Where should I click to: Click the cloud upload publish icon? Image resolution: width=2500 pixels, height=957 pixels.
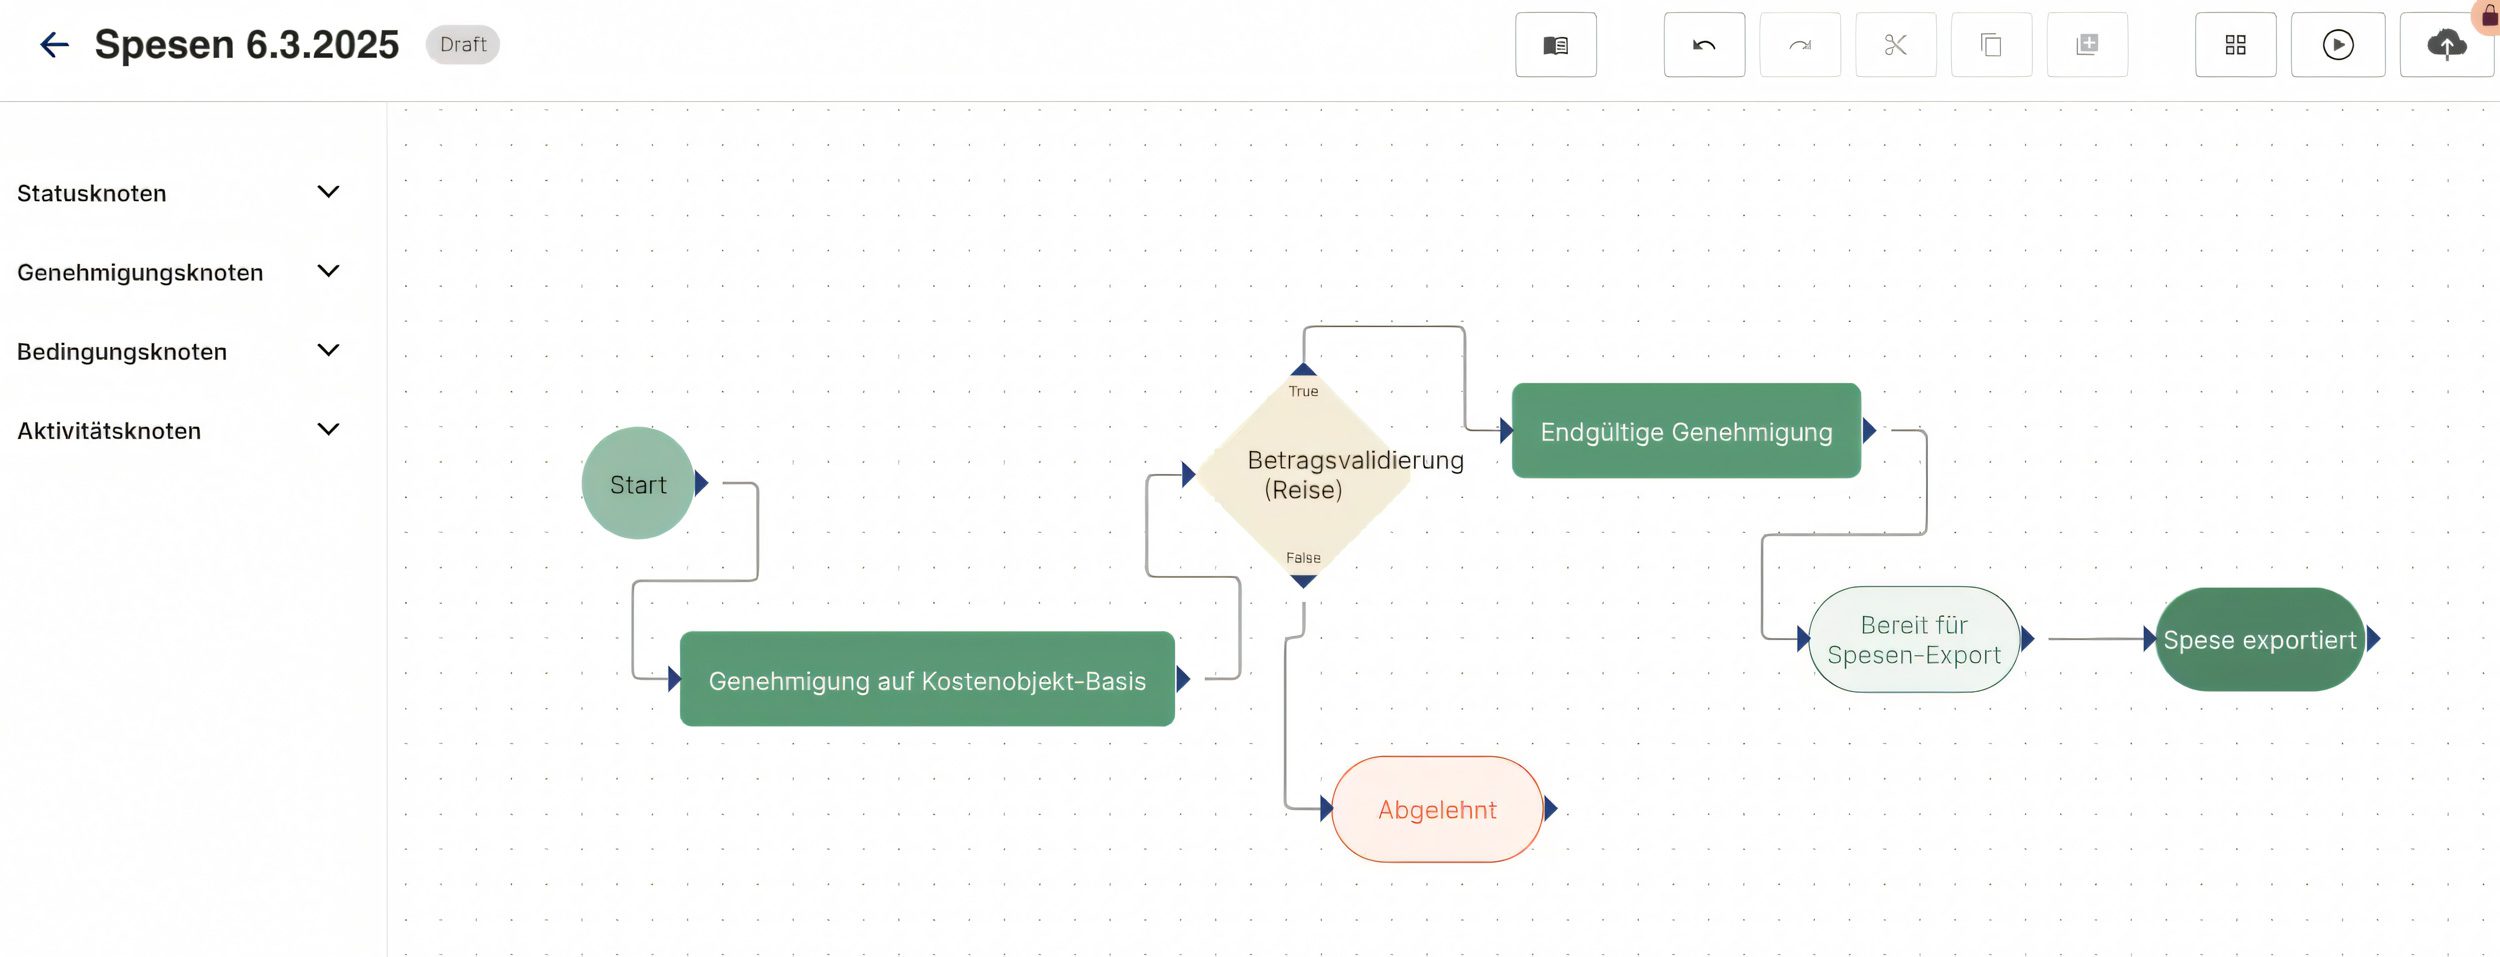click(x=2446, y=45)
